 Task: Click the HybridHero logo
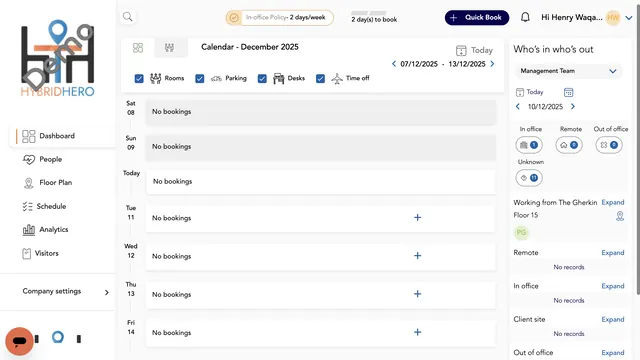pyautogui.click(x=58, y=58)
